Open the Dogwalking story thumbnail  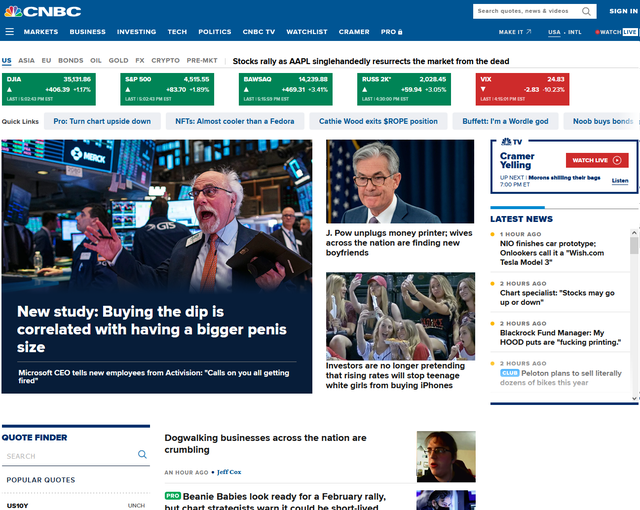446,457
